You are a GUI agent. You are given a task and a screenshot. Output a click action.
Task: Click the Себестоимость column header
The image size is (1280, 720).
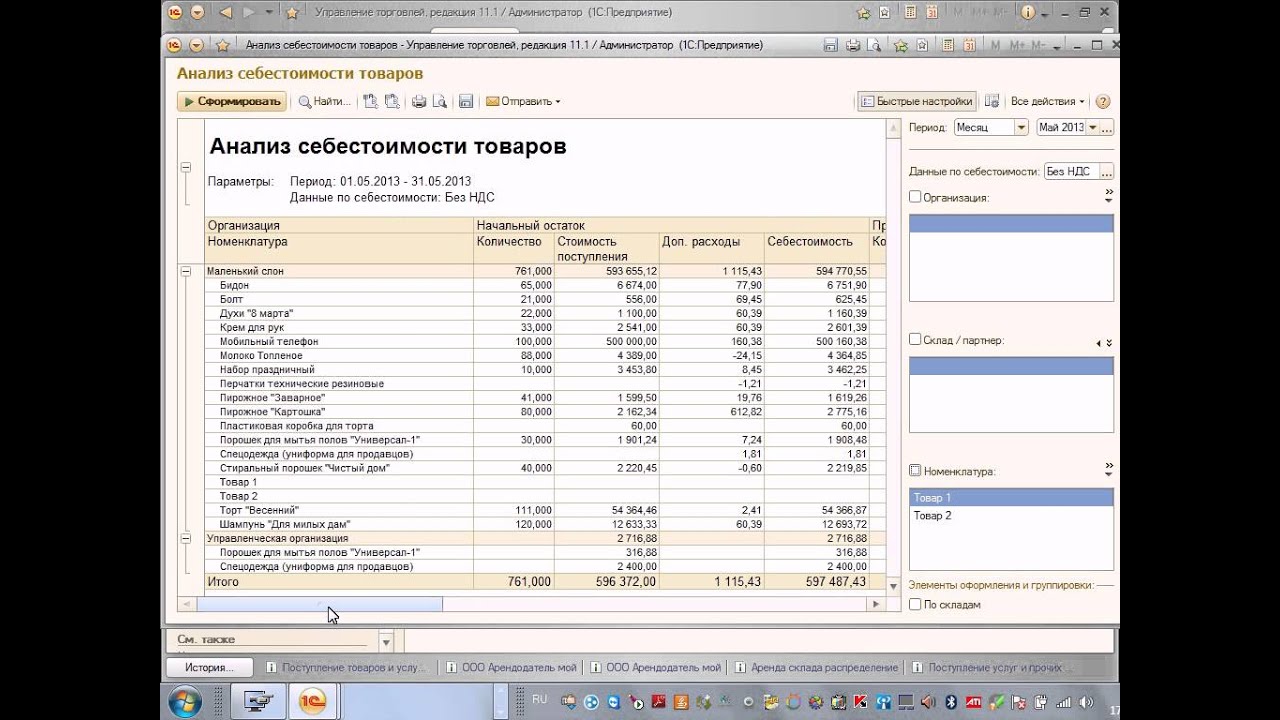coord(810,241)
